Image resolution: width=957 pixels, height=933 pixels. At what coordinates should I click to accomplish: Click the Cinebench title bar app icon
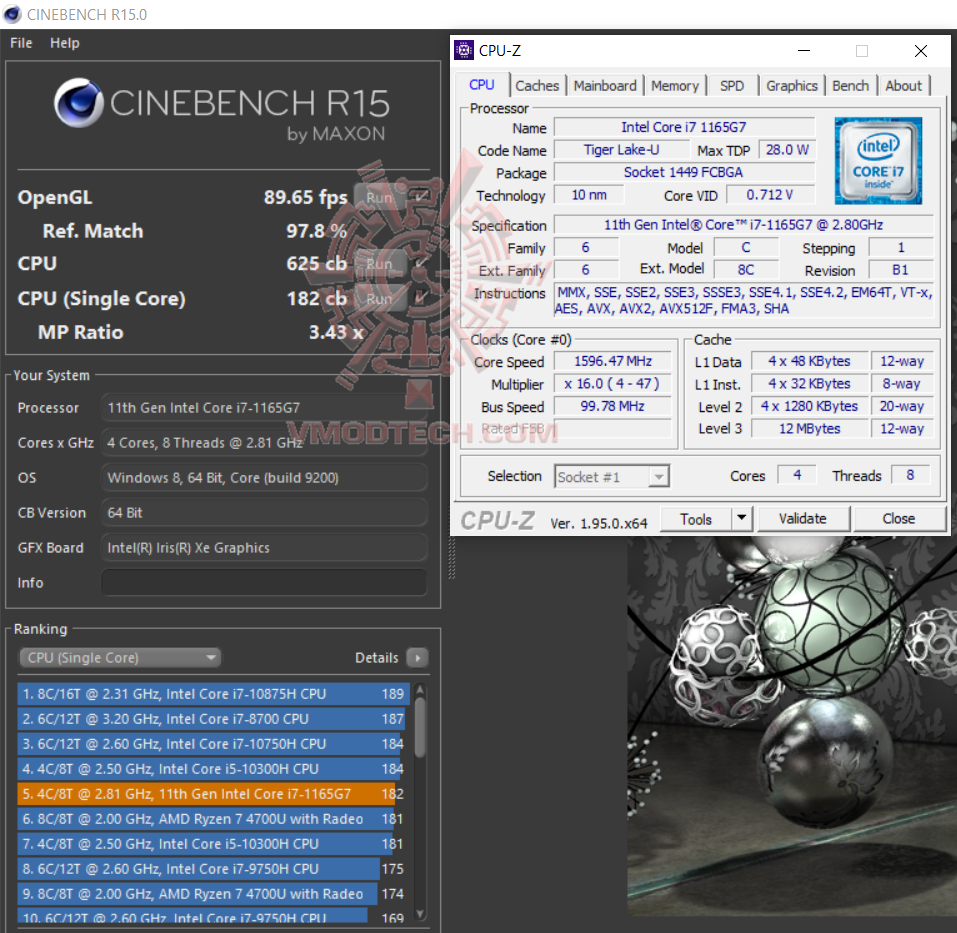pyautogui.click(x=12, y=14)
